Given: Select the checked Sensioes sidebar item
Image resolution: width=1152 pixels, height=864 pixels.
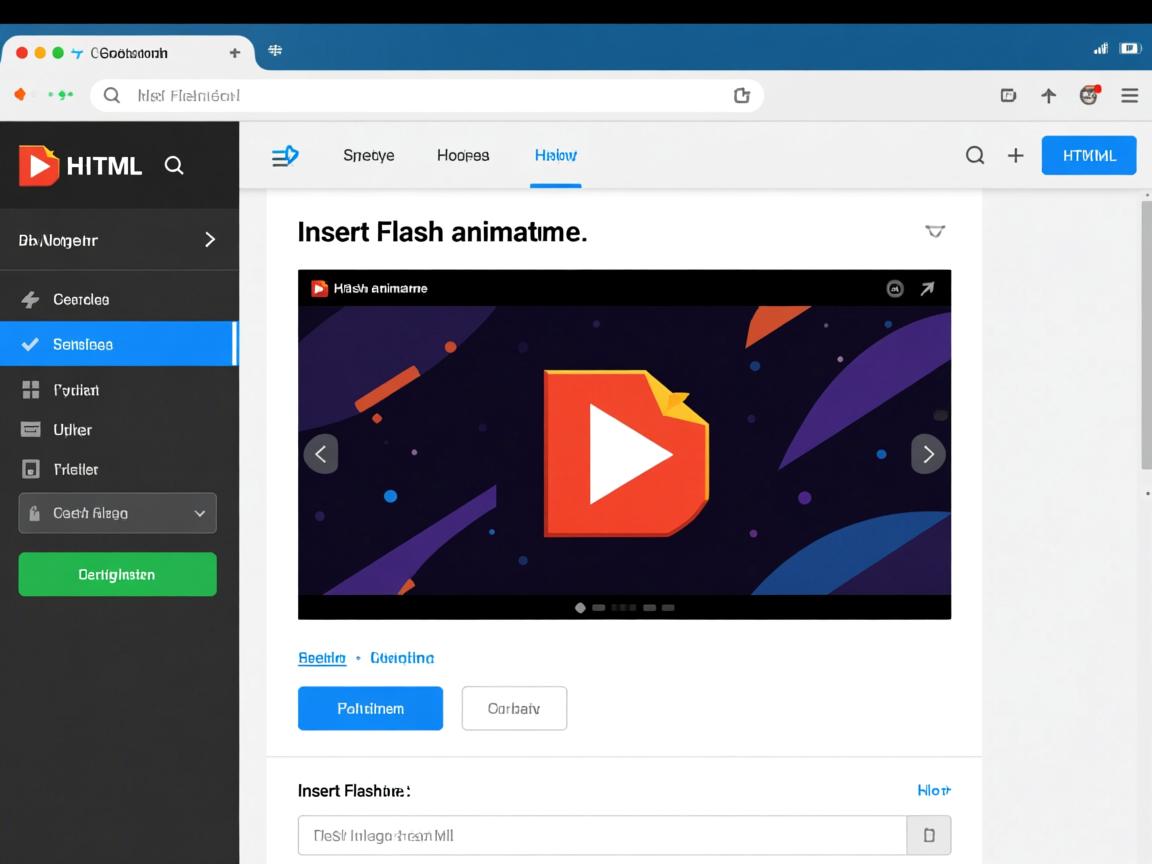Looking at the screenshot, I should pyautogui.click(x=118, y=344).
